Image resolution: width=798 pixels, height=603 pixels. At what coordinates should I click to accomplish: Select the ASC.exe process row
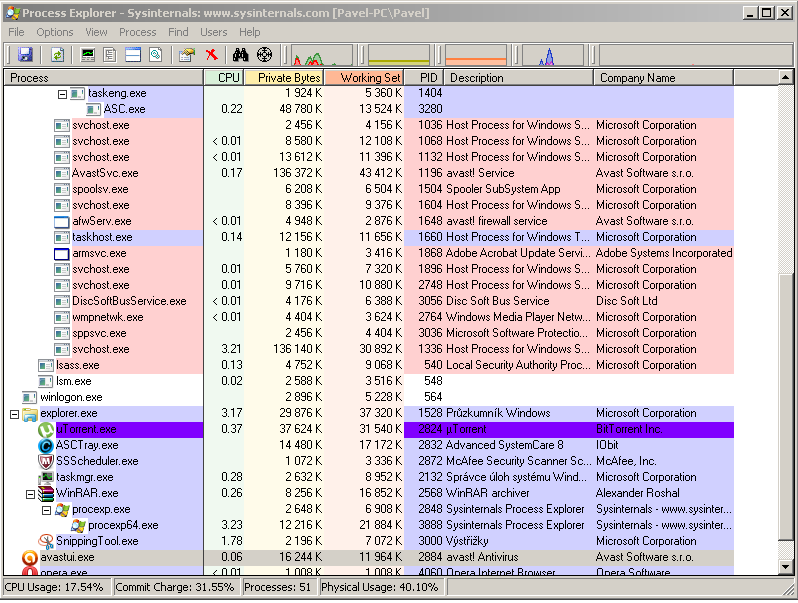click(368, 109)
